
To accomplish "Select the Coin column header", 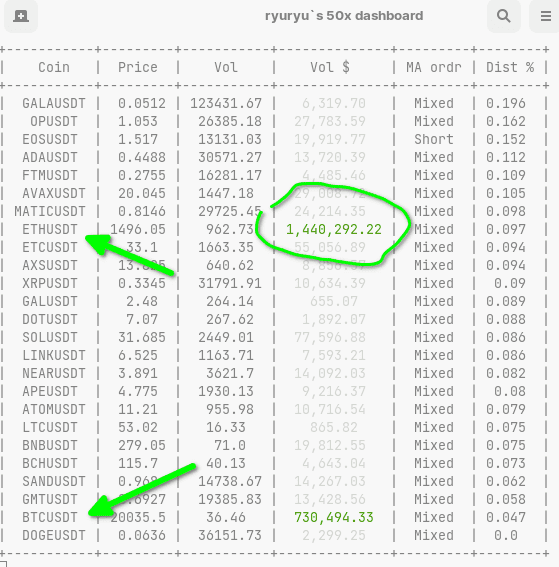I will click(x=54, y=67).
